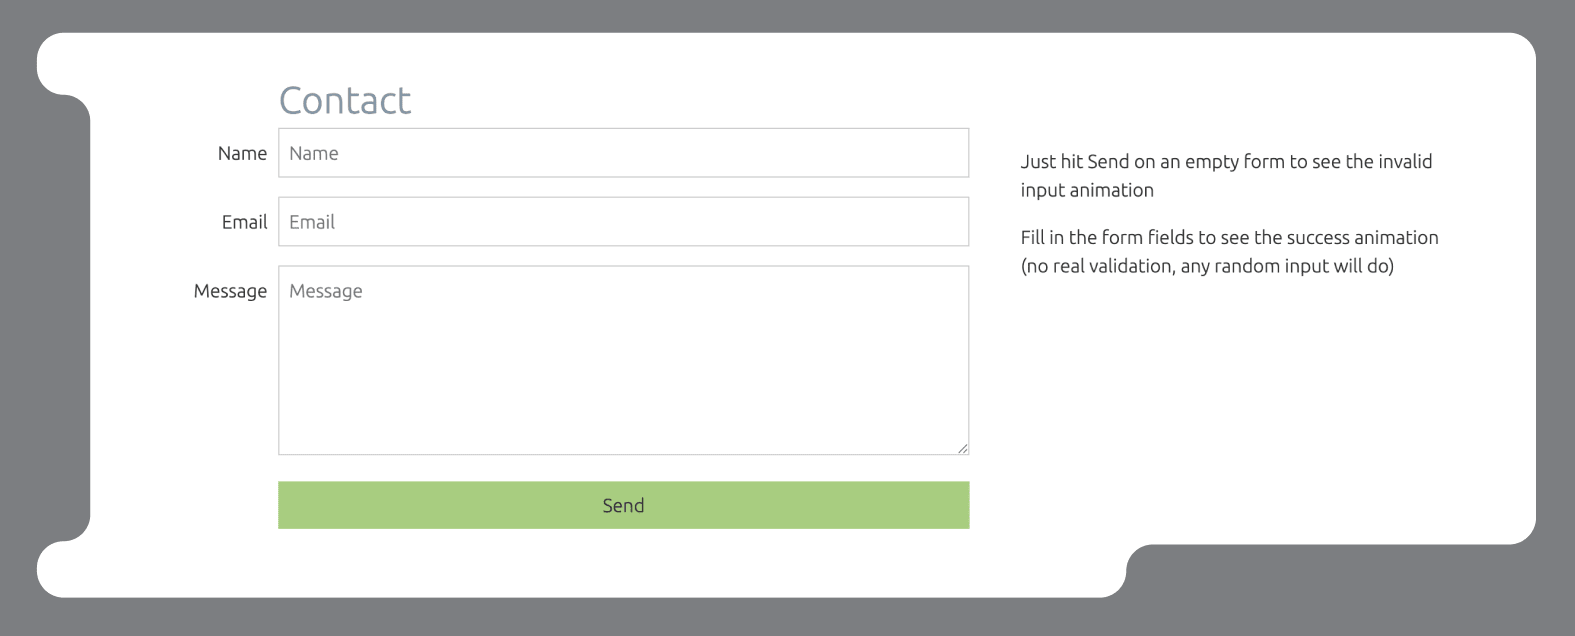Screen dimensions: 1575x636
Task: Click the "input animation" text line
Action: [1087, 190]
